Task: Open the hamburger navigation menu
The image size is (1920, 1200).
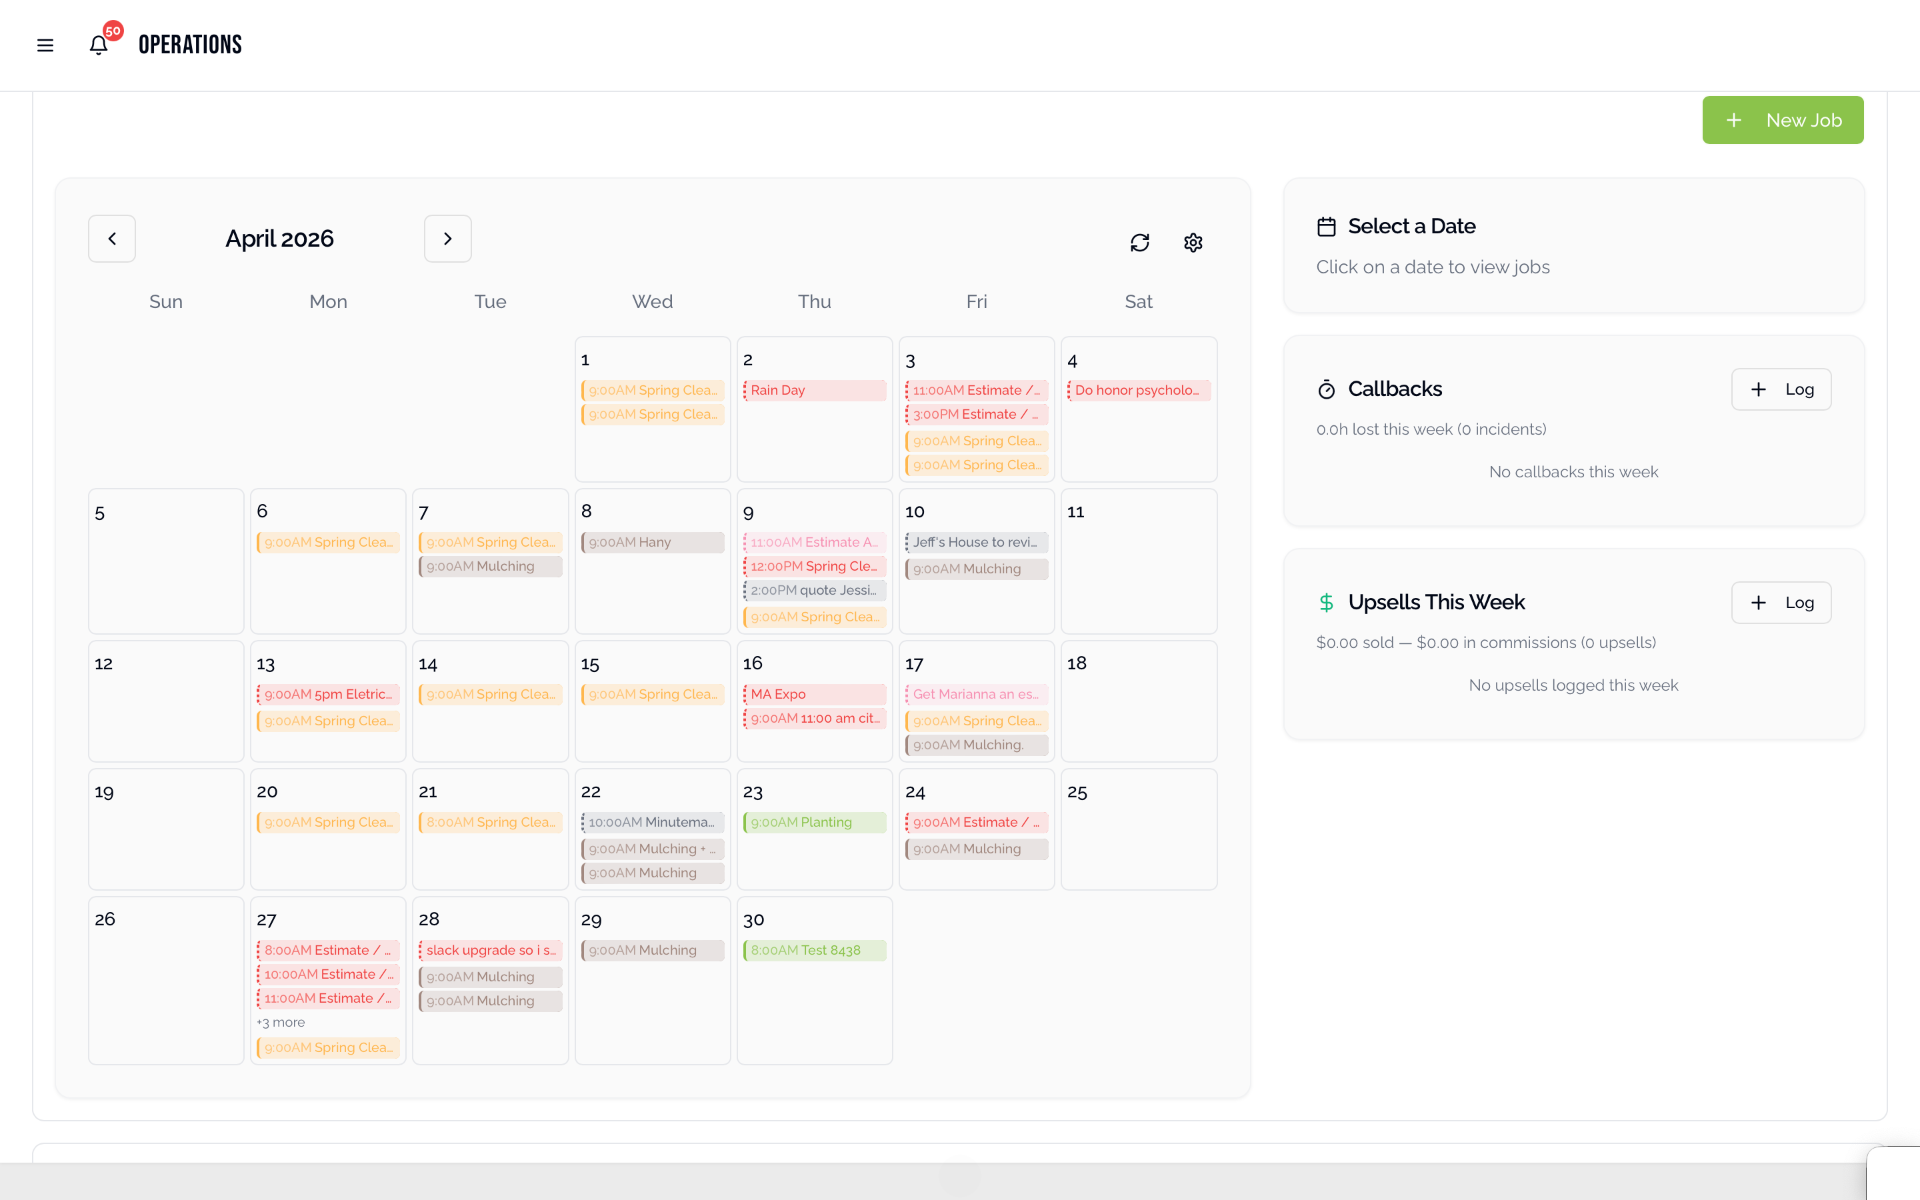Action: (x=45, y=45)
